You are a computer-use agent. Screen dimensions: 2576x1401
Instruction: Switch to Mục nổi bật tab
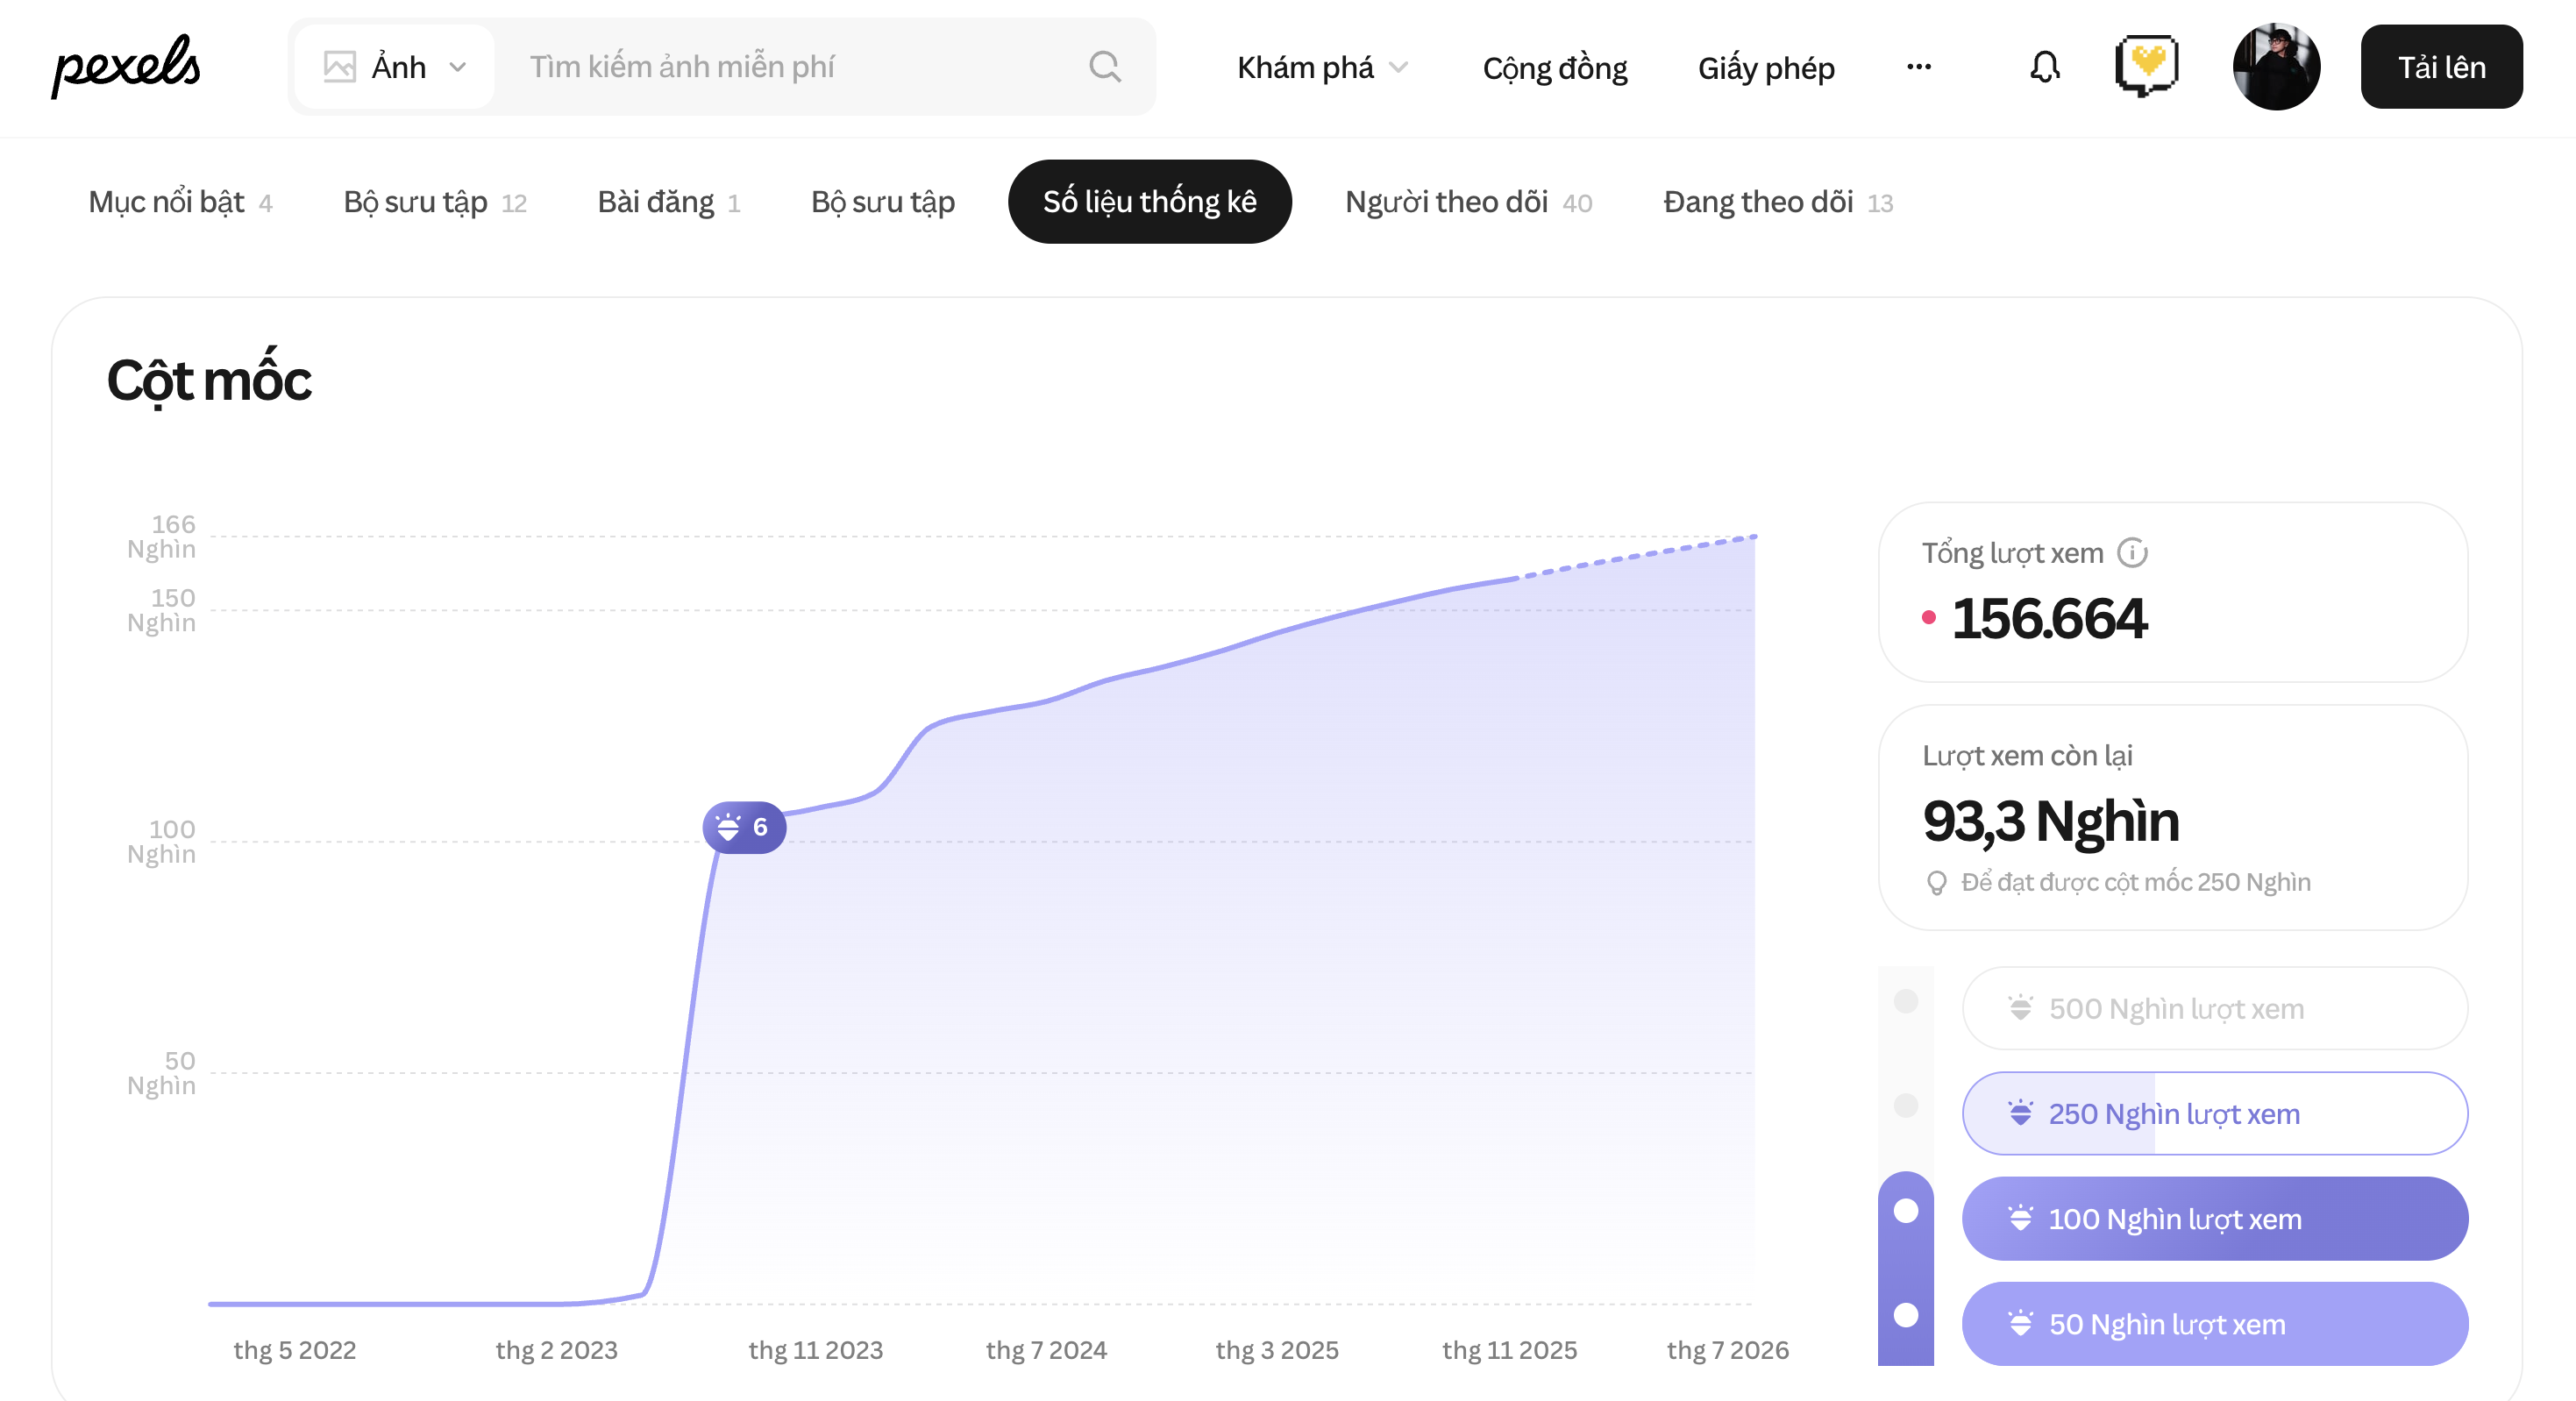click(x=180, y=202)
